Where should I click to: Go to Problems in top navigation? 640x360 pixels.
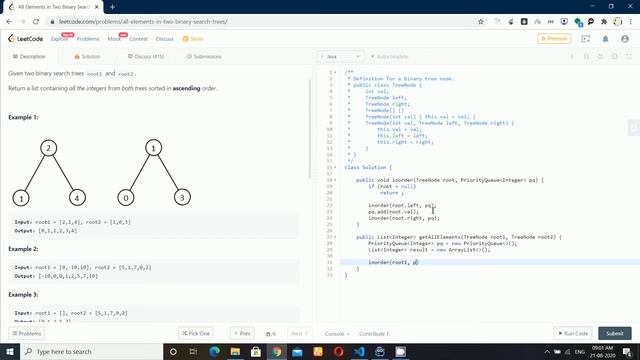pos(88,39)
